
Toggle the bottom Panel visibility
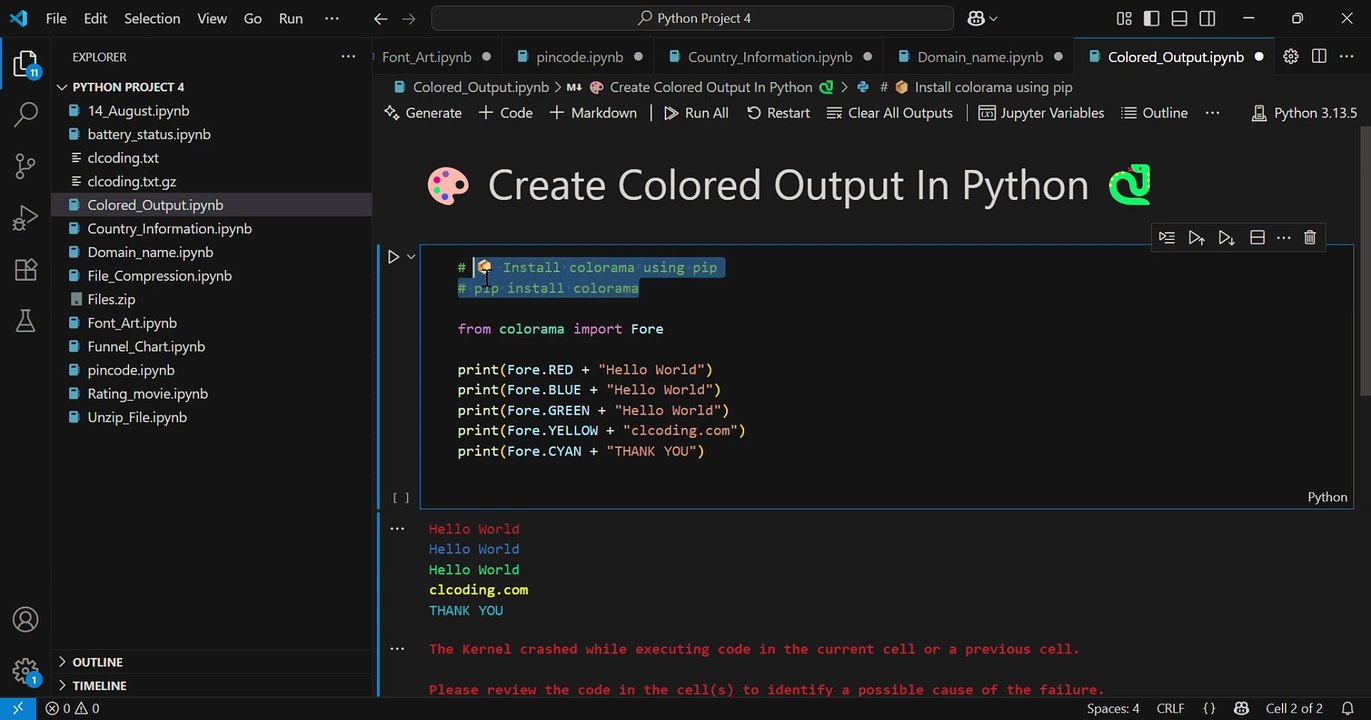pos(1180,18)
